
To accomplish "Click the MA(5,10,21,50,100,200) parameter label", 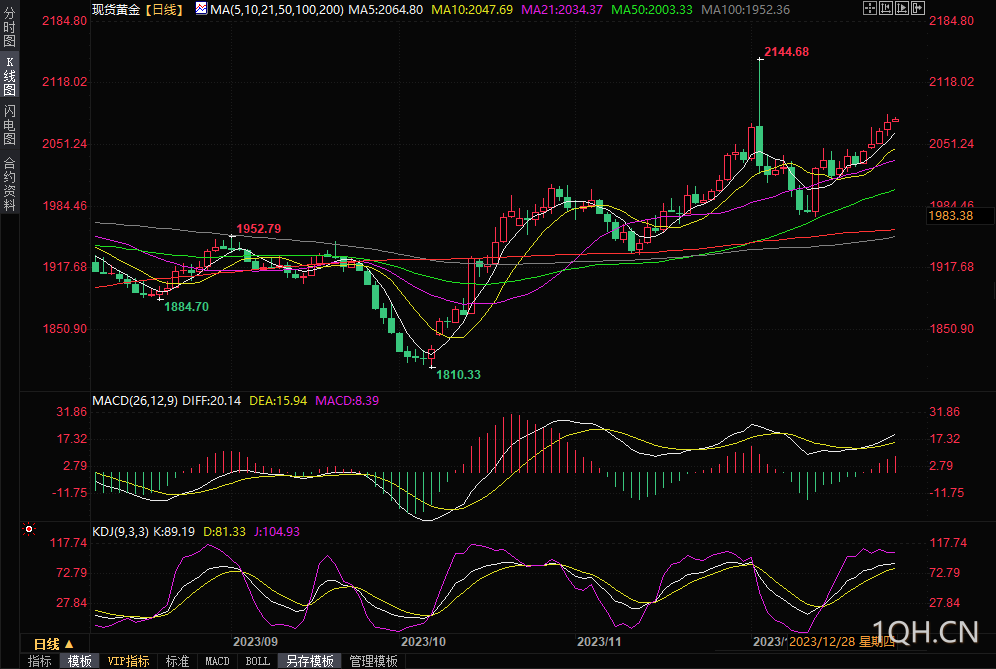I will pos(277,9).
